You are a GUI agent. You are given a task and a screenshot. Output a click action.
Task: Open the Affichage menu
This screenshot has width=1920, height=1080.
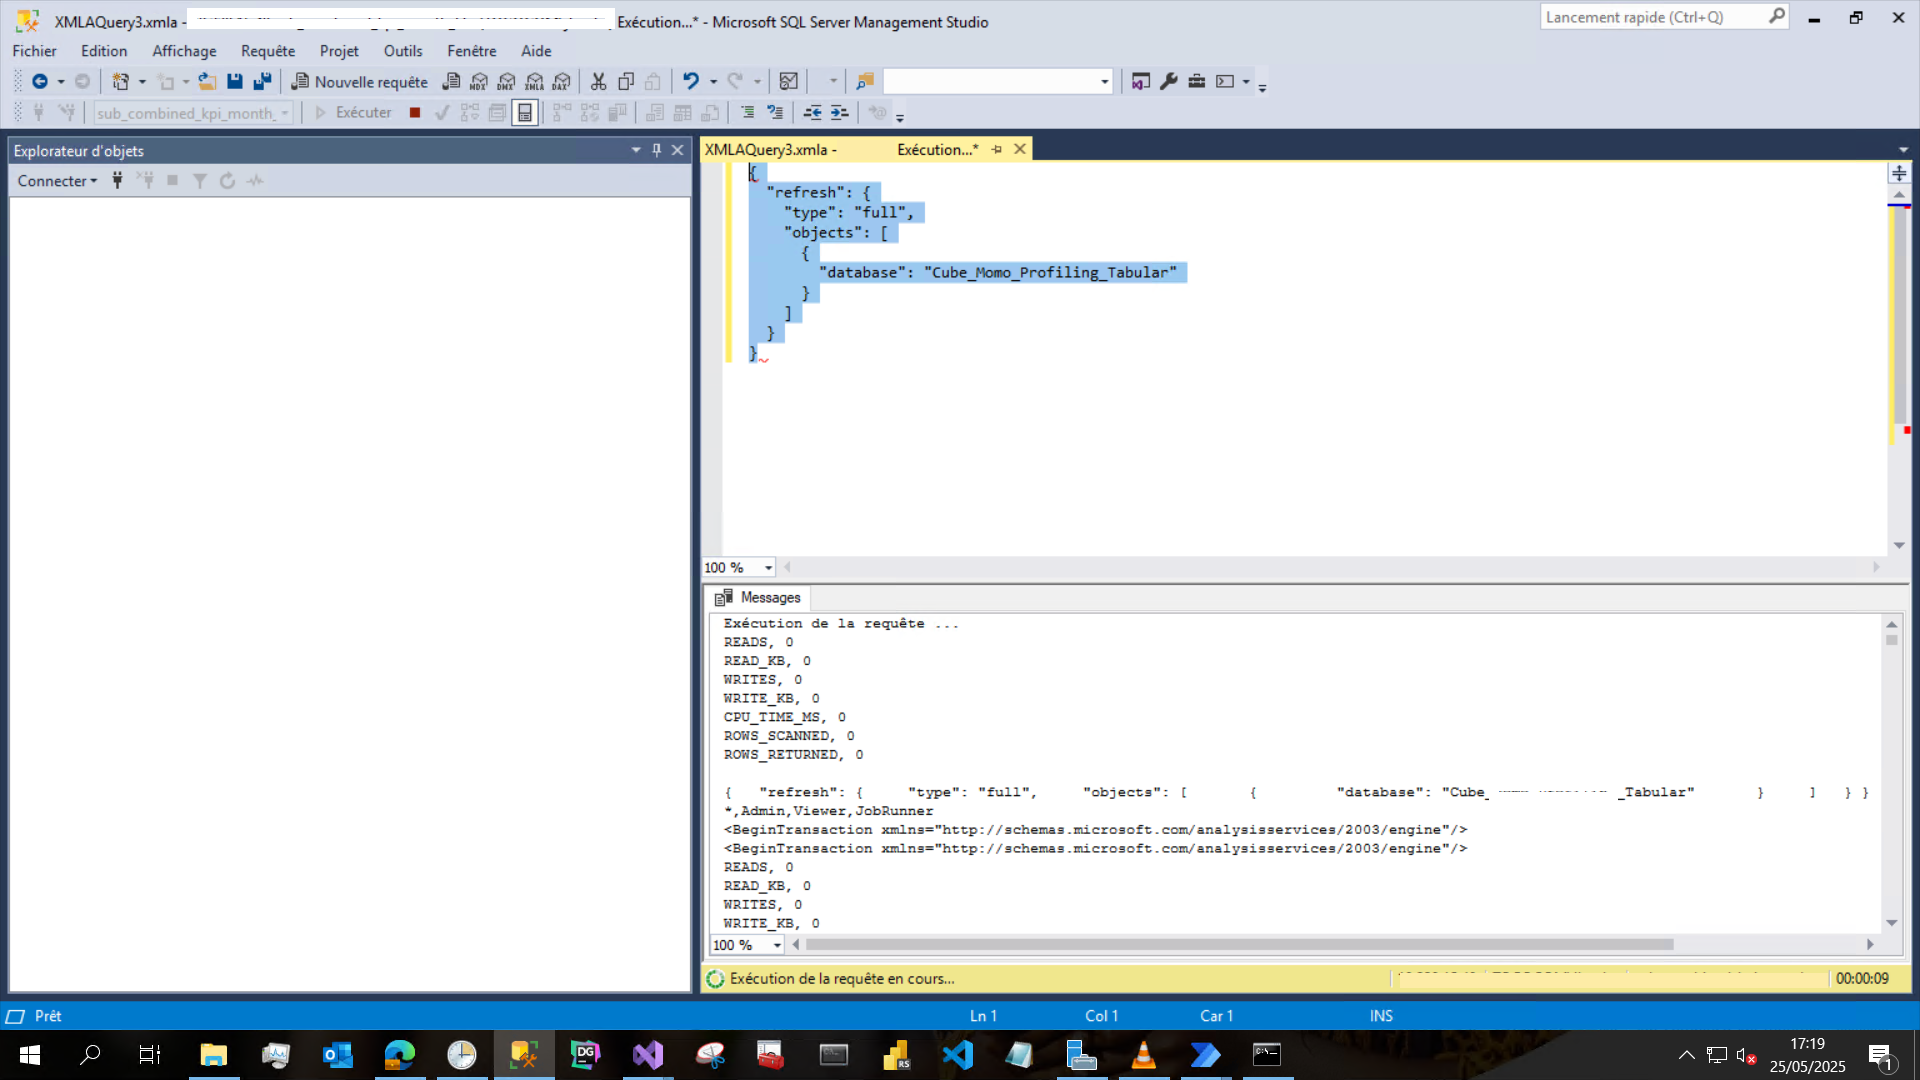point(184,51)
